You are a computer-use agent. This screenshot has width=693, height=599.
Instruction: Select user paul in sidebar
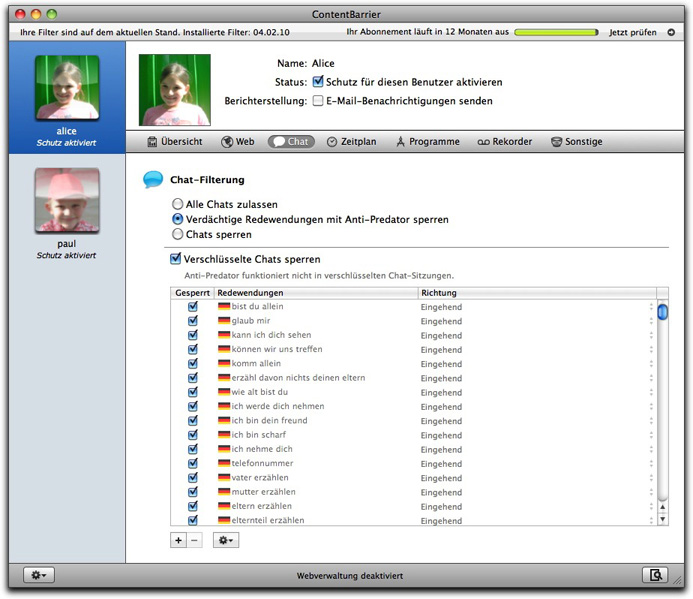(67, 214)
